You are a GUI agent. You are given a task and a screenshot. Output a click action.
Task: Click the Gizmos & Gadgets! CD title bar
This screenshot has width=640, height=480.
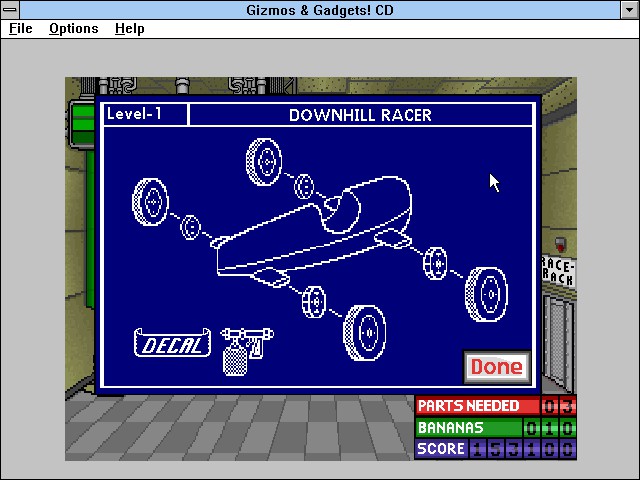click(x=320, y=10)
